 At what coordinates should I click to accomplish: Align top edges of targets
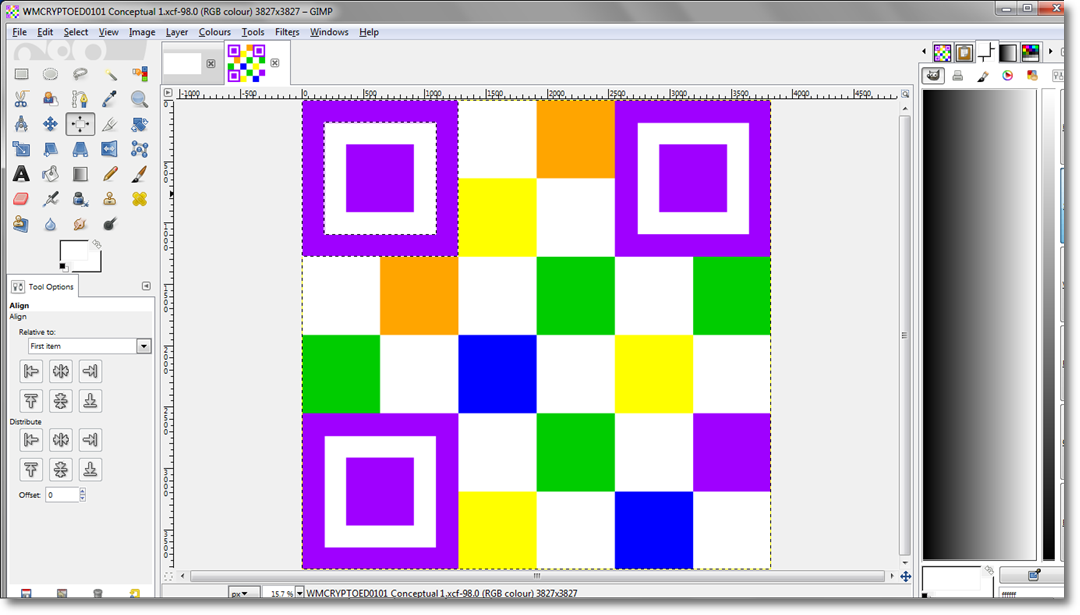31,401
